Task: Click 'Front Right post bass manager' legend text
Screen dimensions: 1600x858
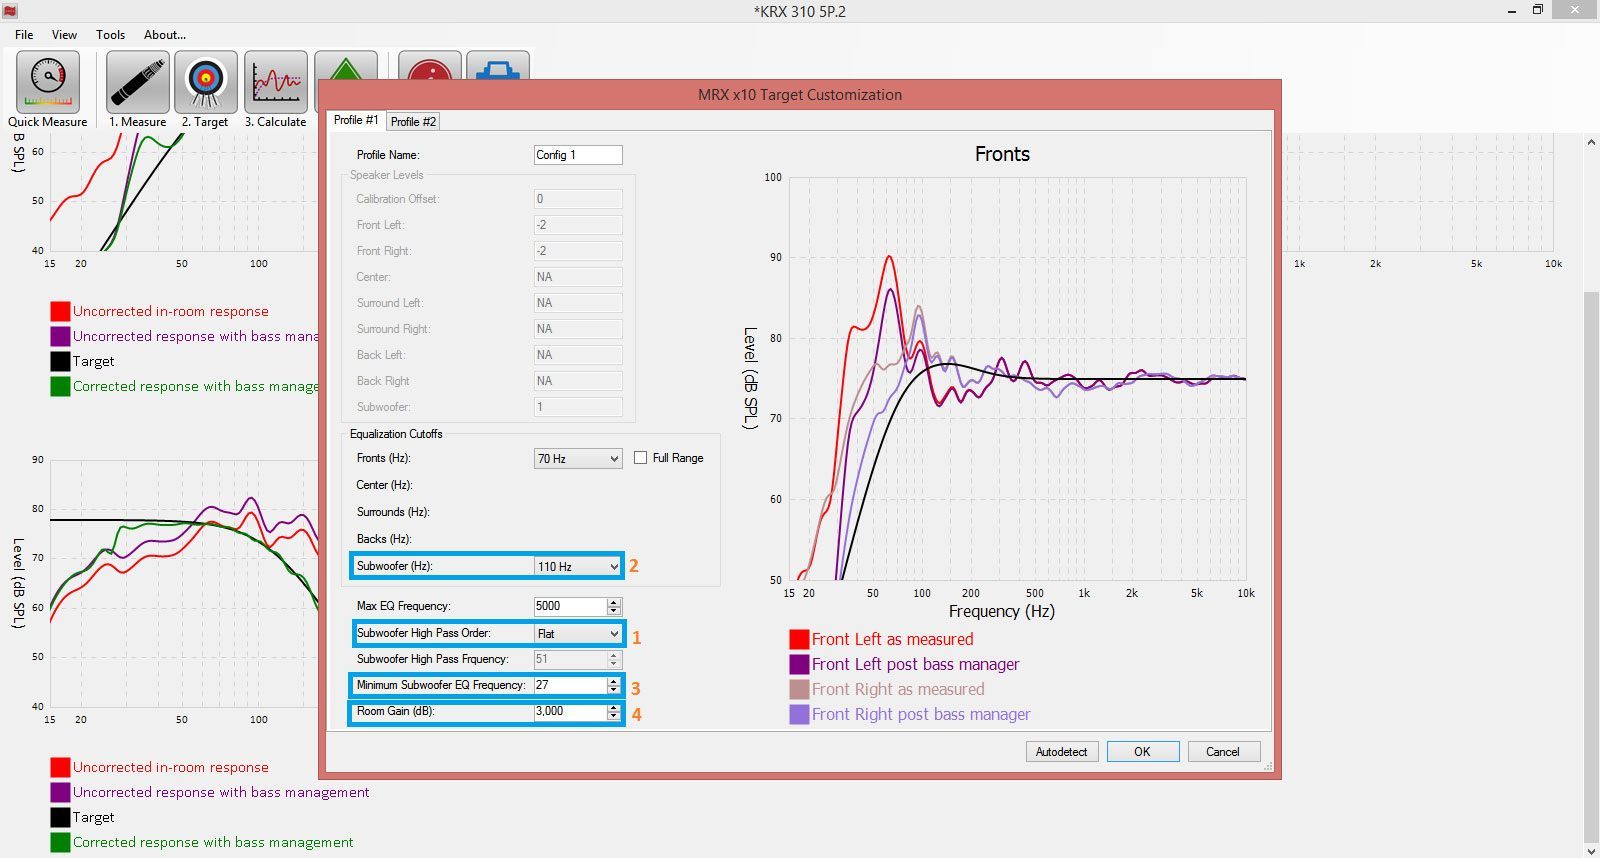Action: (921, 714)
